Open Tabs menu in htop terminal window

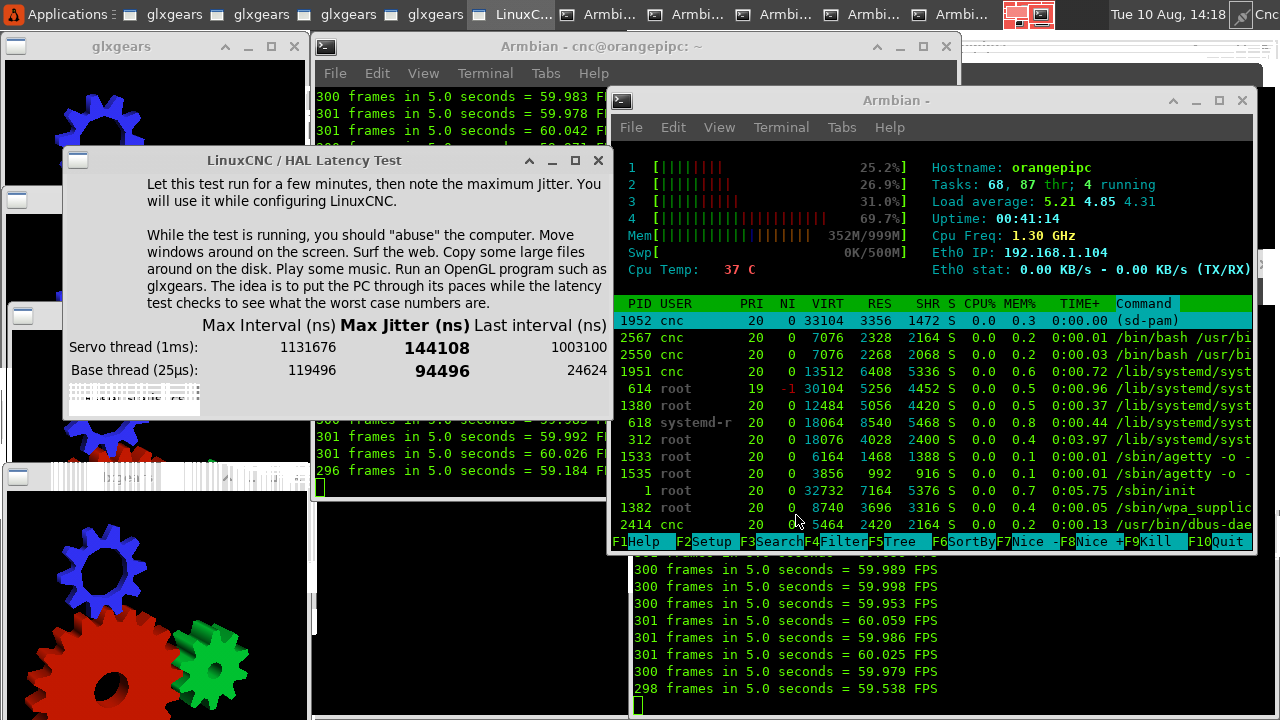[842, 127]
